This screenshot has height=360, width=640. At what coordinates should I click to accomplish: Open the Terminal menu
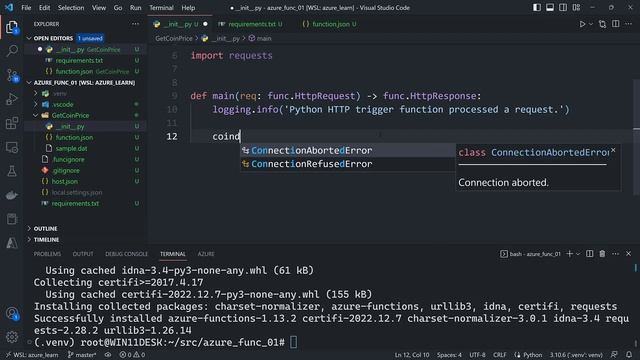pos(161,8)
